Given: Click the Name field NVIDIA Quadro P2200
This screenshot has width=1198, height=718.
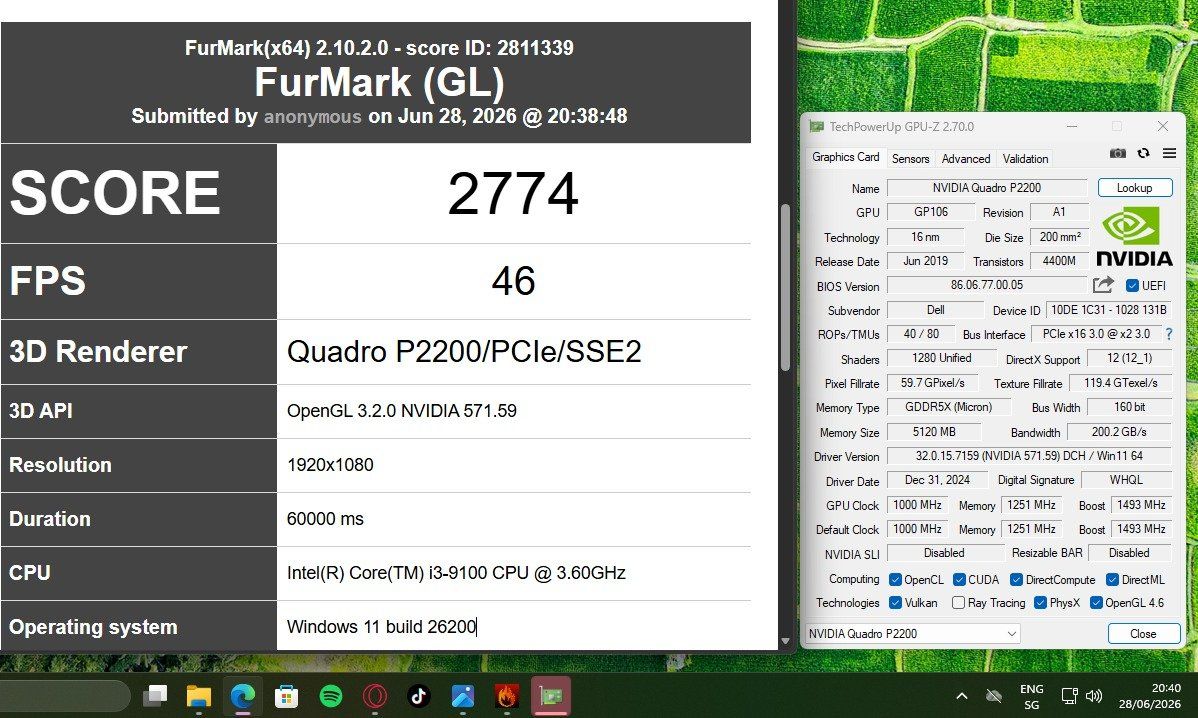Looking at the screenshot, I should coord(987,188).
